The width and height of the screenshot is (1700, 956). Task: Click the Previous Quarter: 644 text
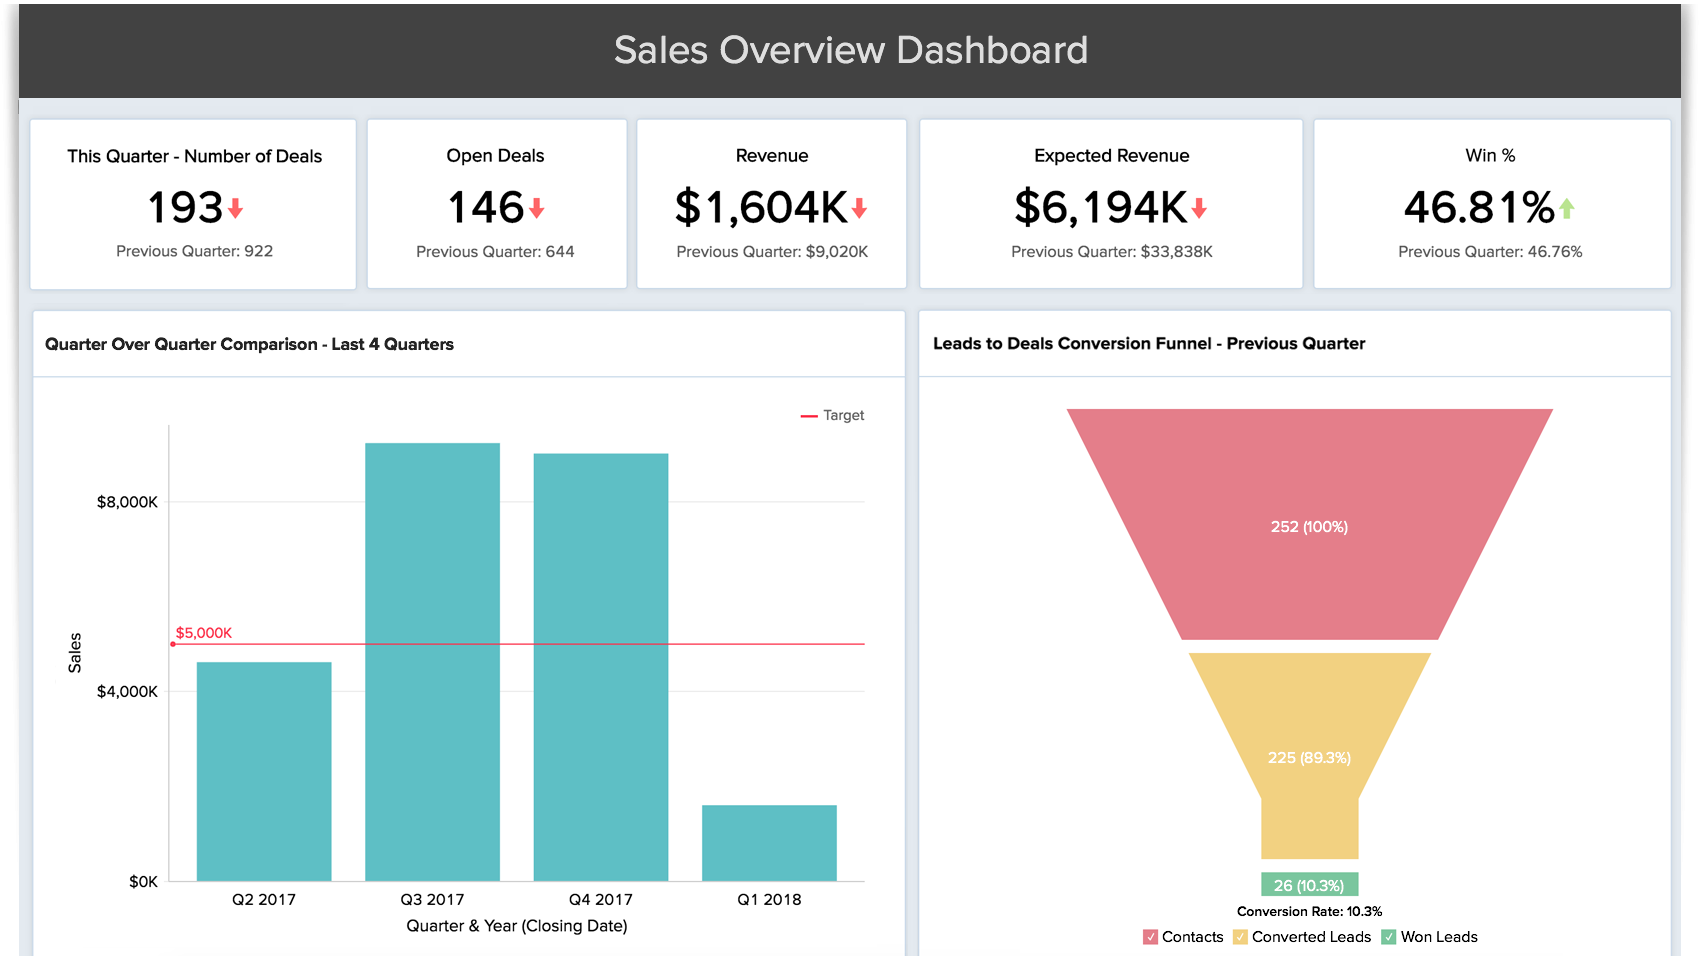click(496, 252)
